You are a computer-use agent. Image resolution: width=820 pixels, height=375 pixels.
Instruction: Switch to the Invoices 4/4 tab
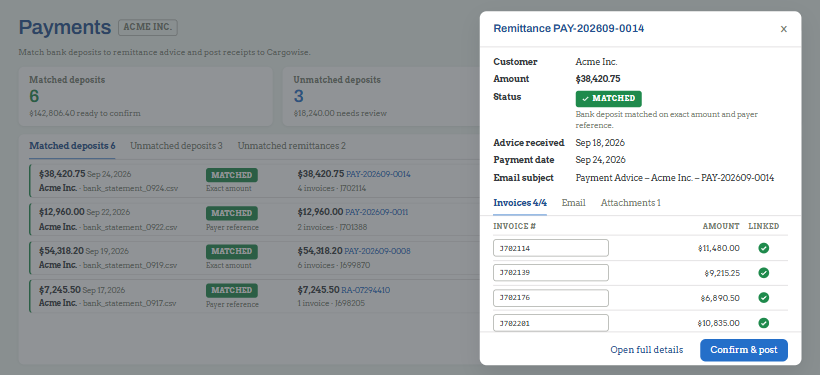tap(520, 203)
